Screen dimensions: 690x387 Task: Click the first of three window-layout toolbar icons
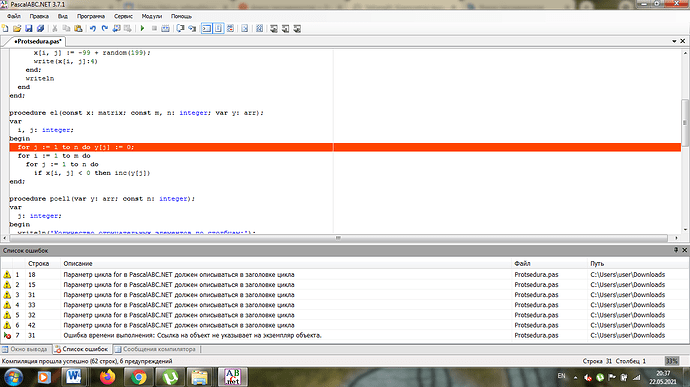(274, 29)
